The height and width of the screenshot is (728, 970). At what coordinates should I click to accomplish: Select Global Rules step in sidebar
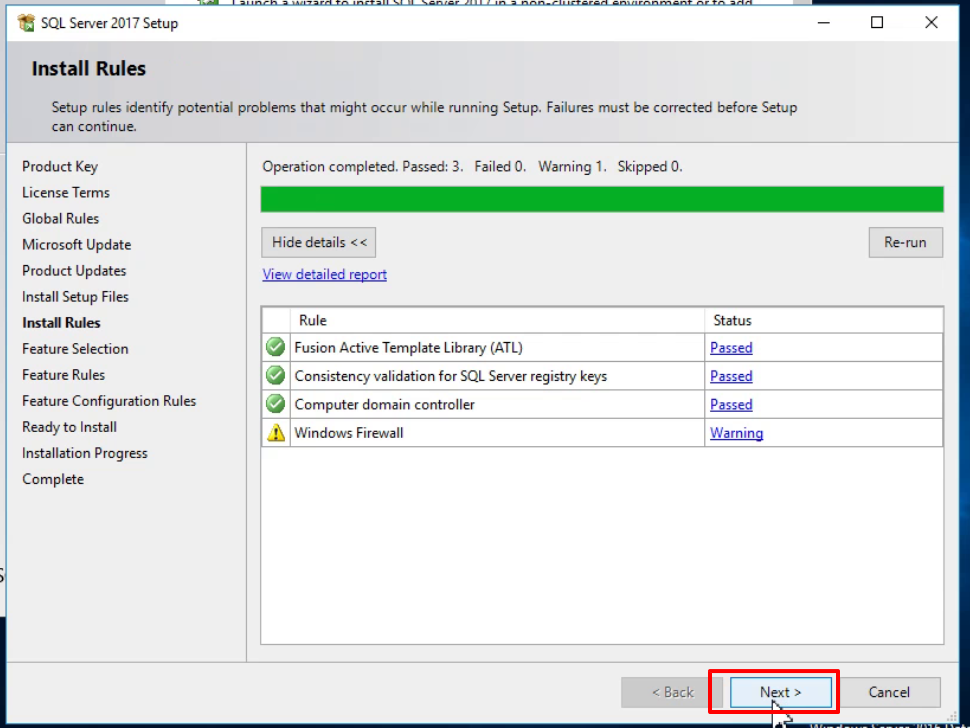(x=61, y=218)
